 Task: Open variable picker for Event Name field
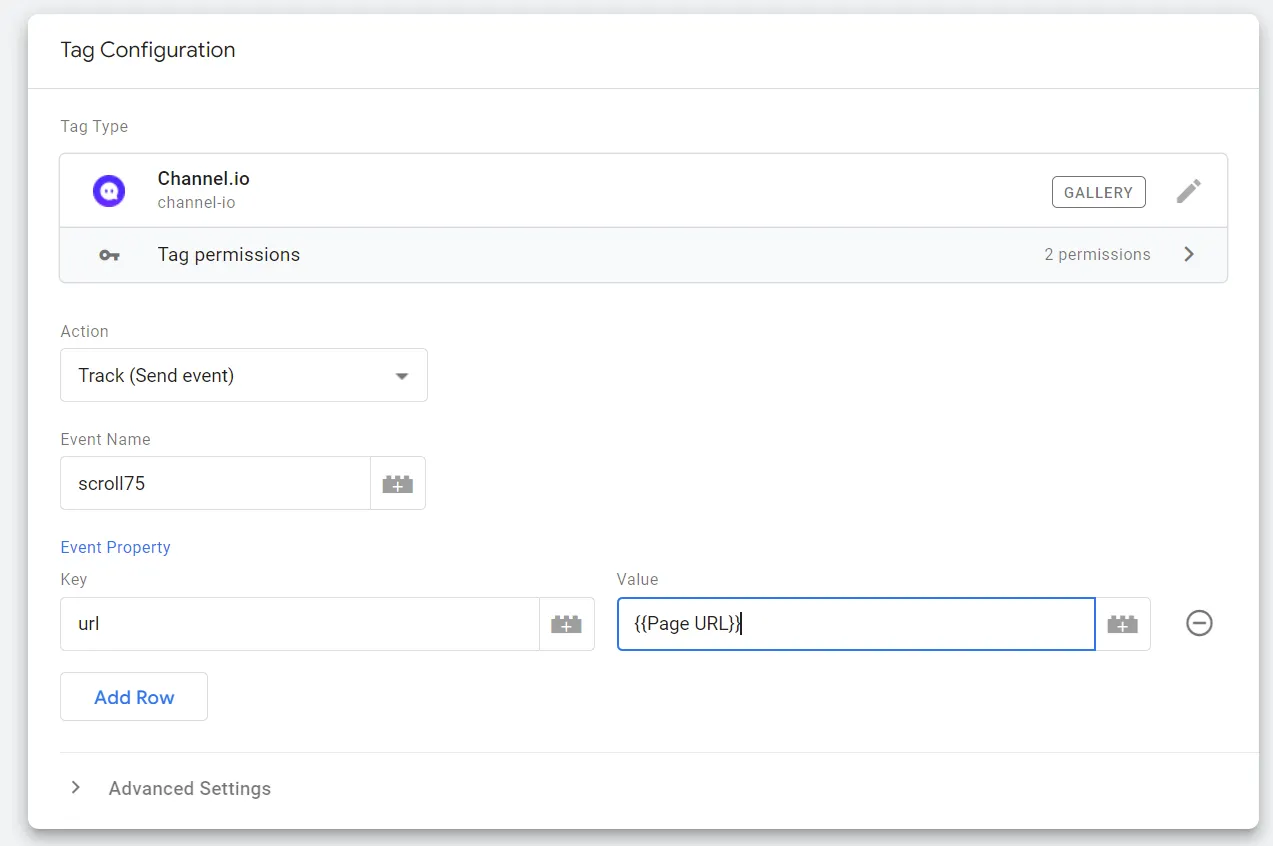coord(398,484)
